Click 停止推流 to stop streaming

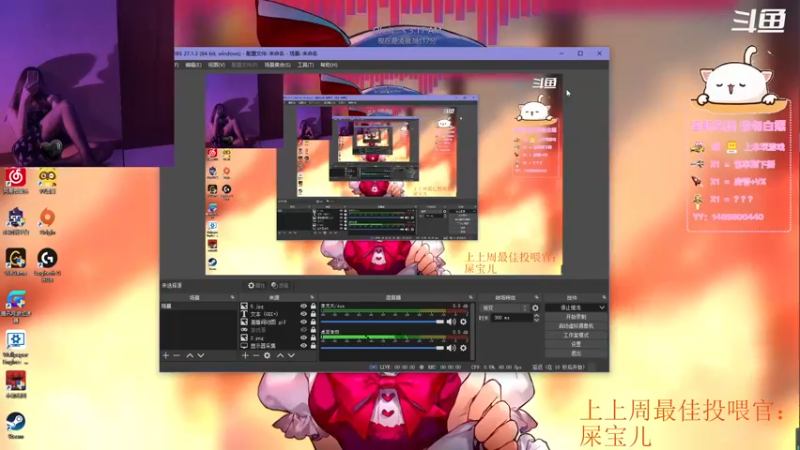click(x=571, y=308)
